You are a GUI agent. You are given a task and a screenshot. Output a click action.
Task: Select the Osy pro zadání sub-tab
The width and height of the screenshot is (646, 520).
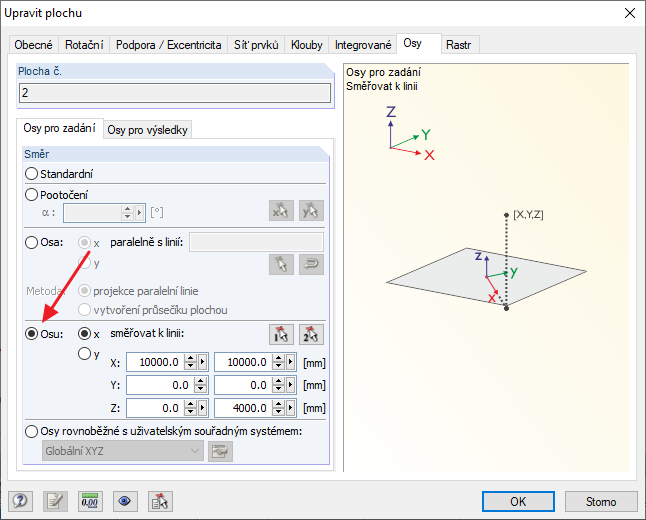(x=59, y=128)
